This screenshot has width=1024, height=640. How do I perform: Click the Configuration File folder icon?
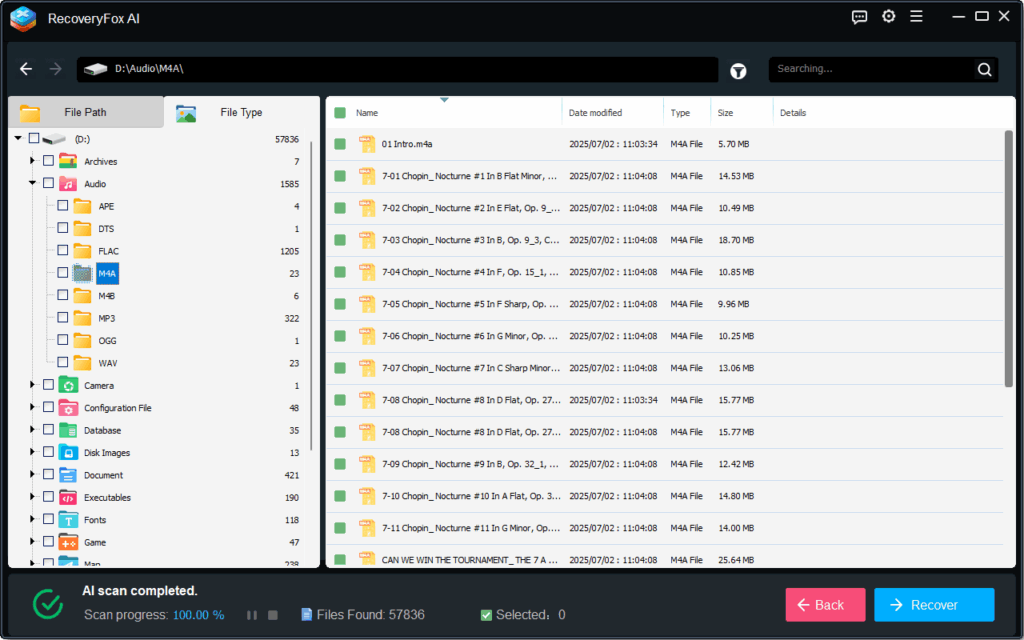(x=68, y=408)
